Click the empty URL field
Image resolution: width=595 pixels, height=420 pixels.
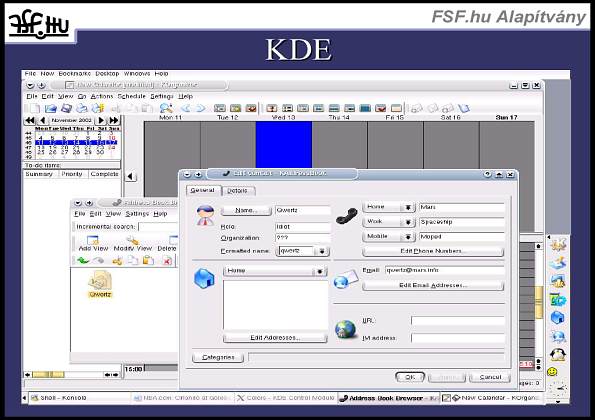point(457,321)
